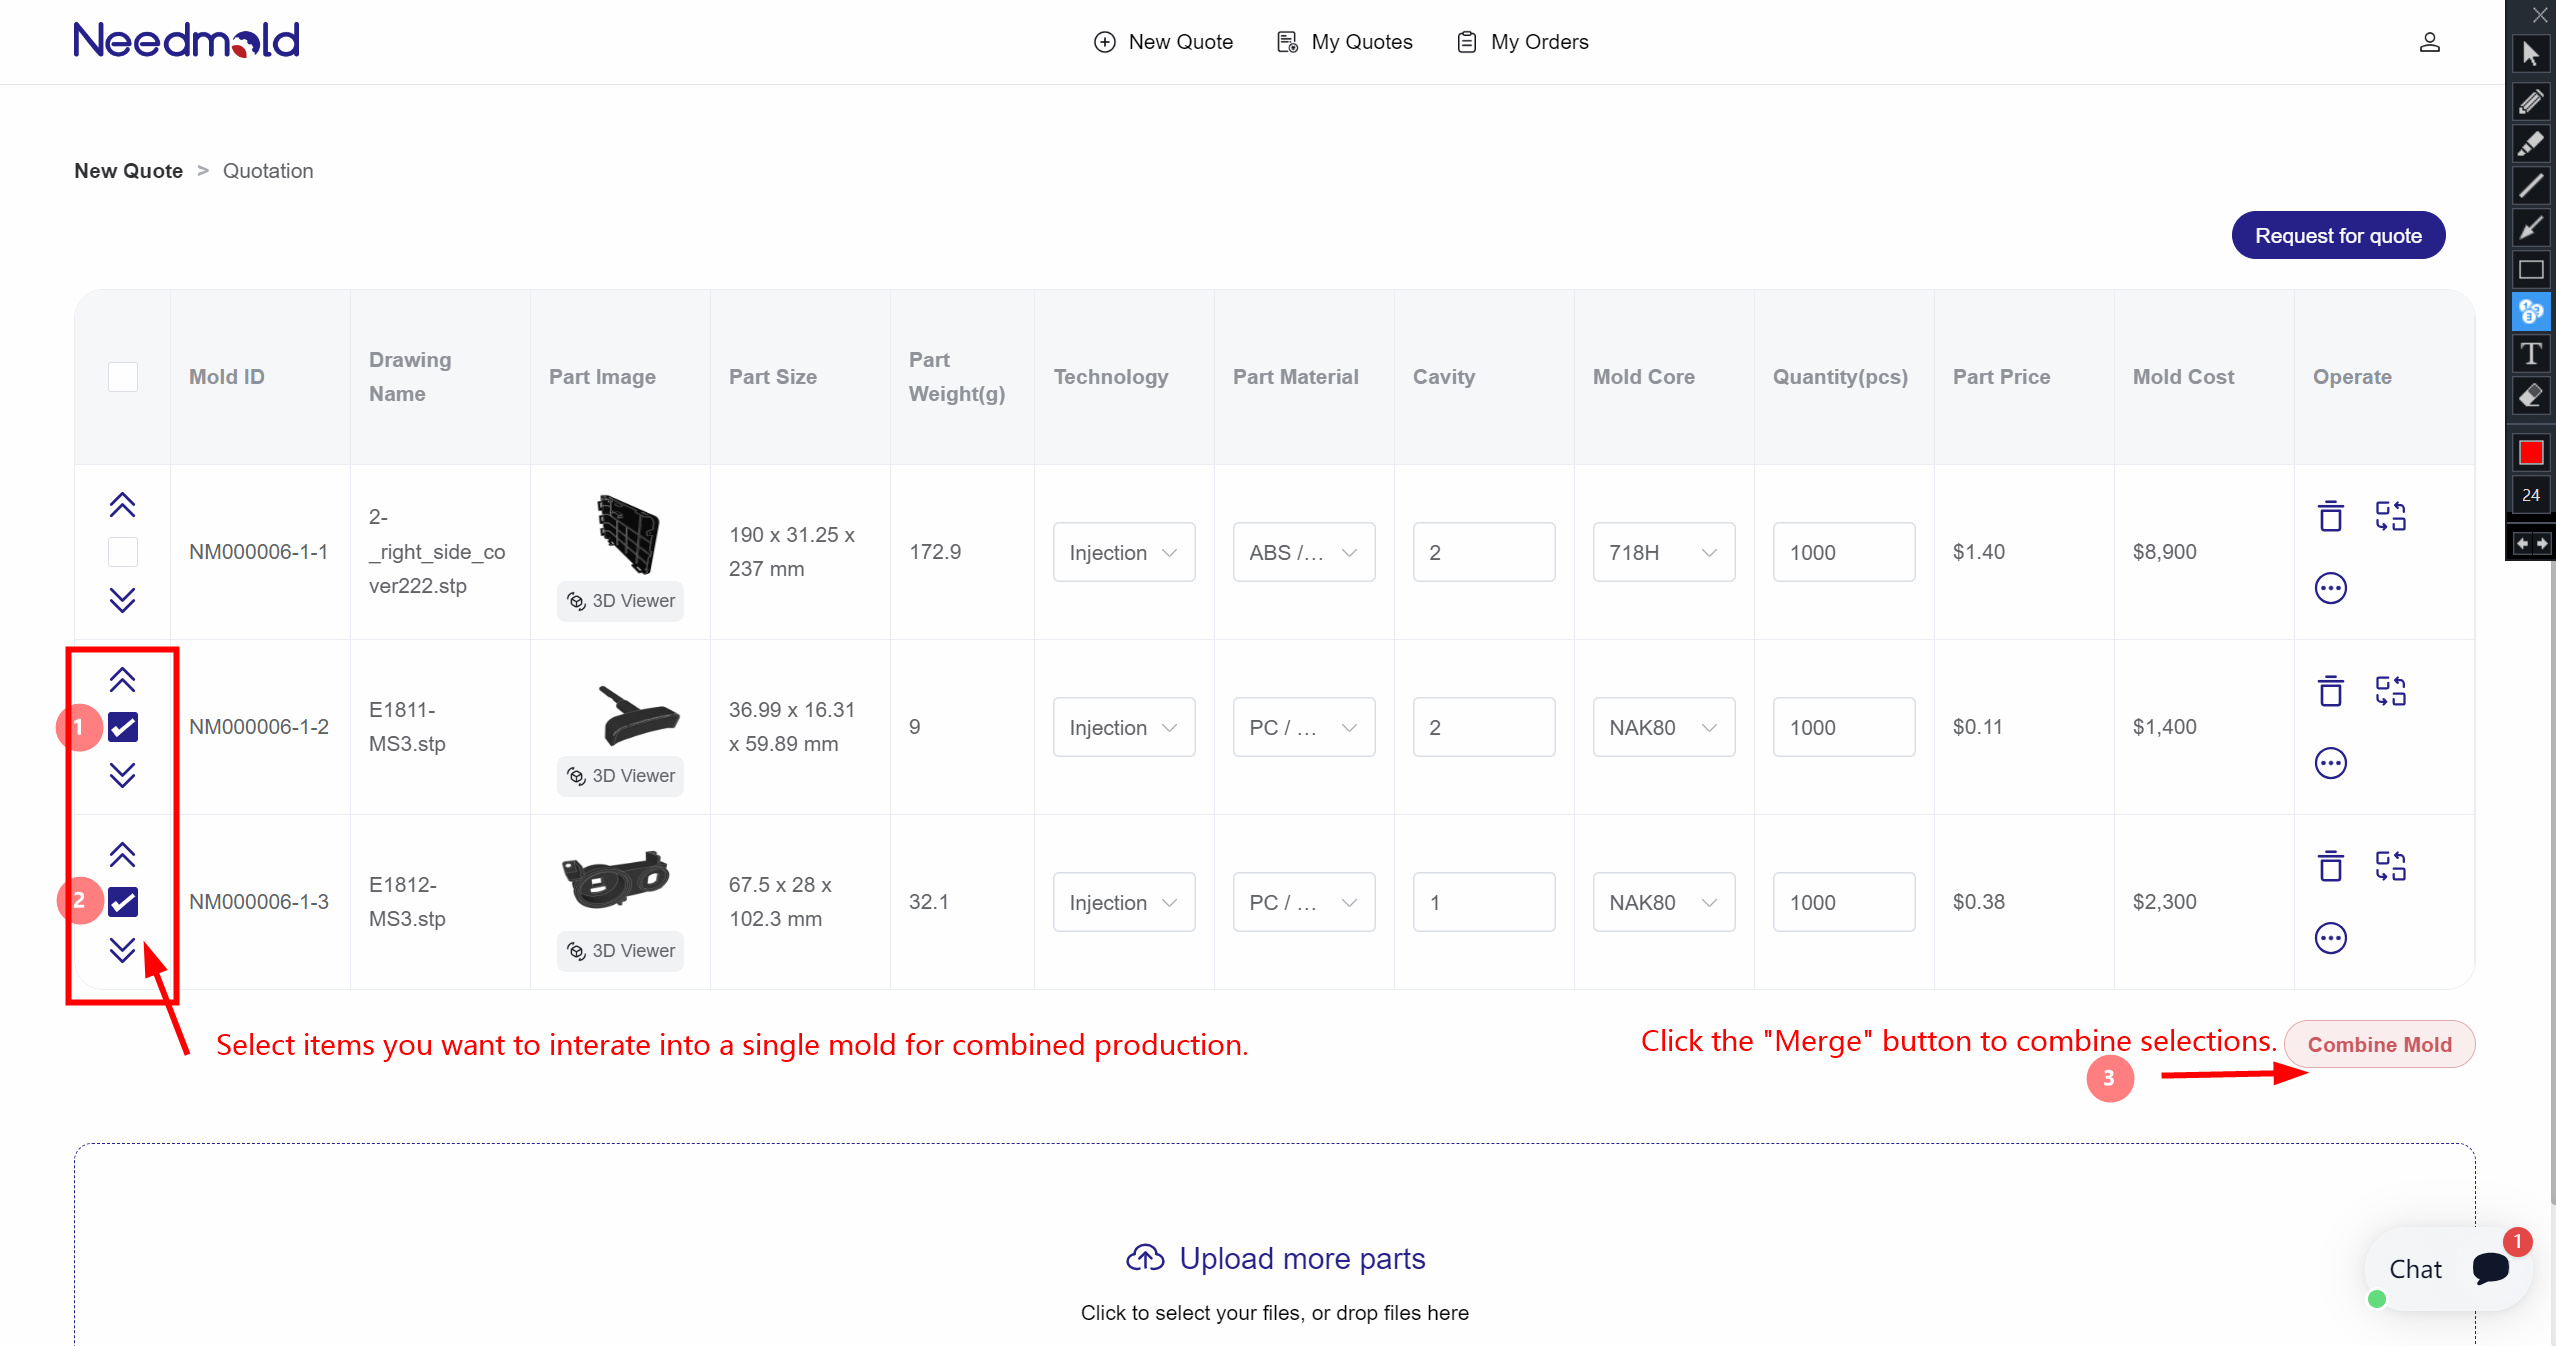Open Technology dropdown for NM000006-1-2
The width and height of the screenshot is (2556, 1346).
pos(1124,727)
